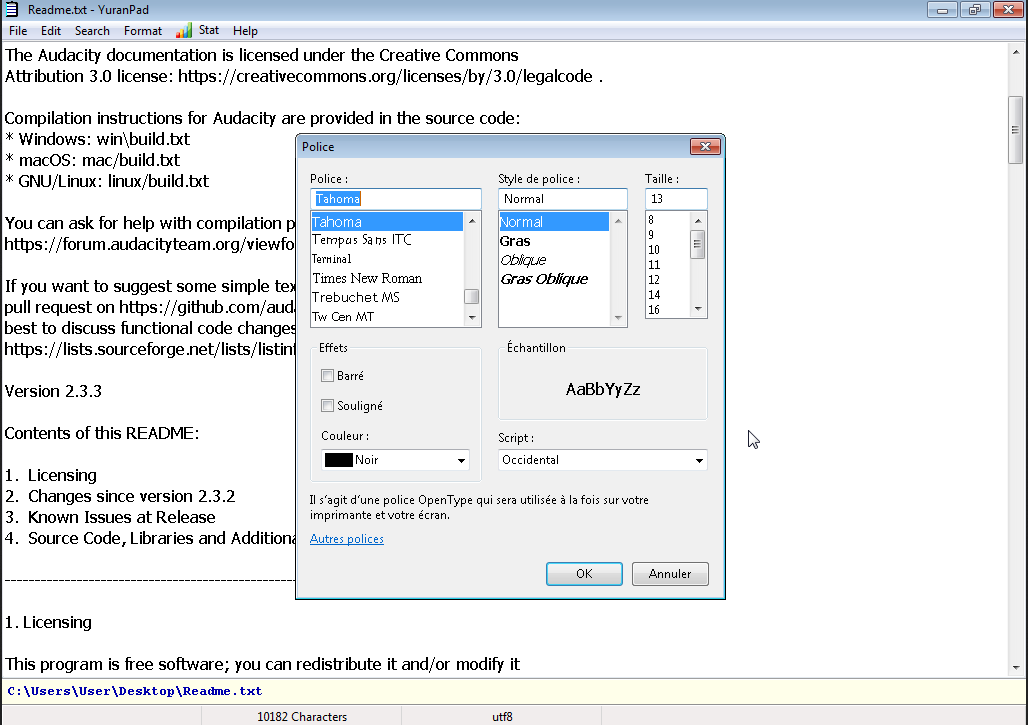Select Oblique font style

(x=554, y=260)
